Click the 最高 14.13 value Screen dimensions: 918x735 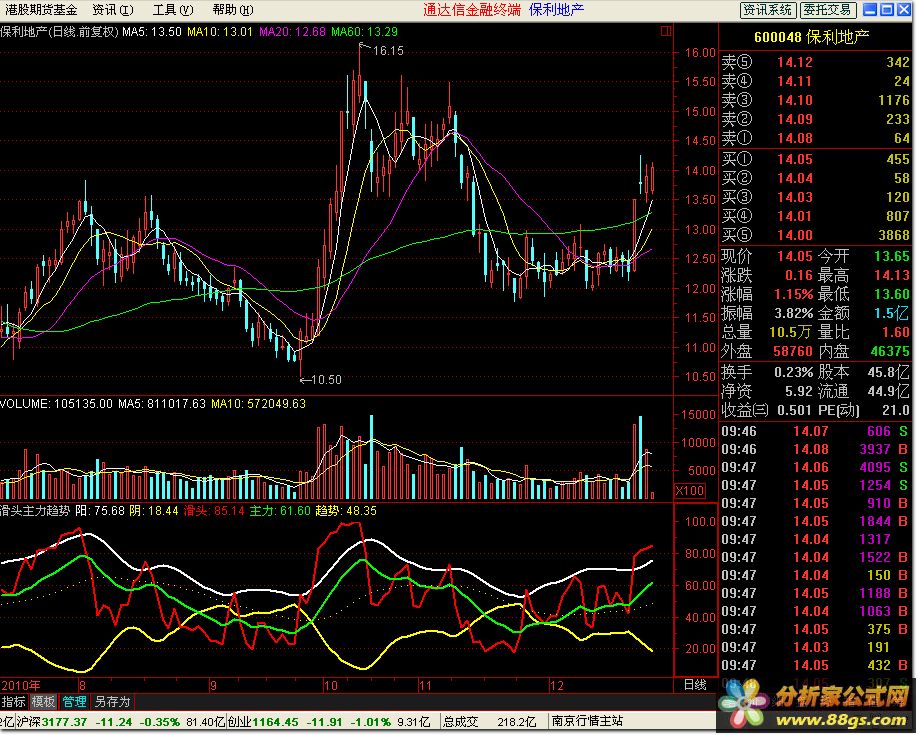coord(891,275)
